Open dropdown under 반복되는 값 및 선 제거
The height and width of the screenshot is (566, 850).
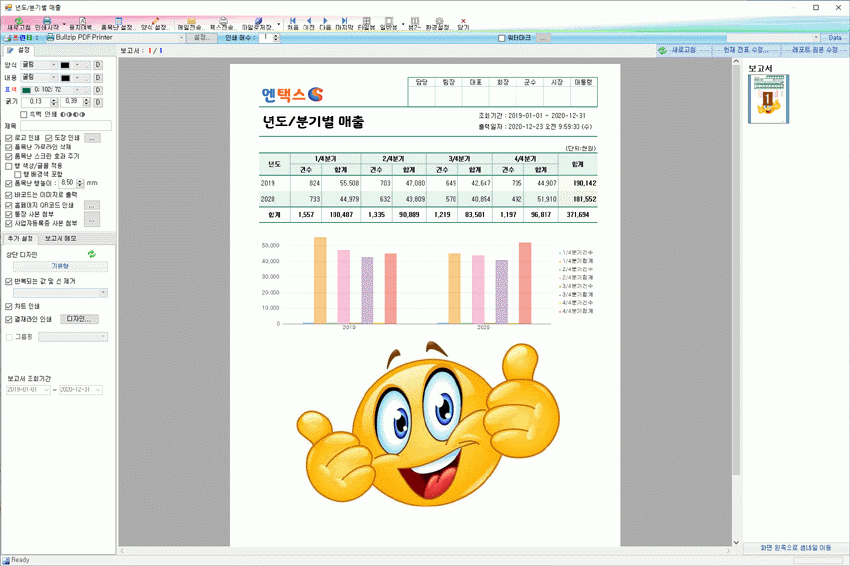coord(103,293)
